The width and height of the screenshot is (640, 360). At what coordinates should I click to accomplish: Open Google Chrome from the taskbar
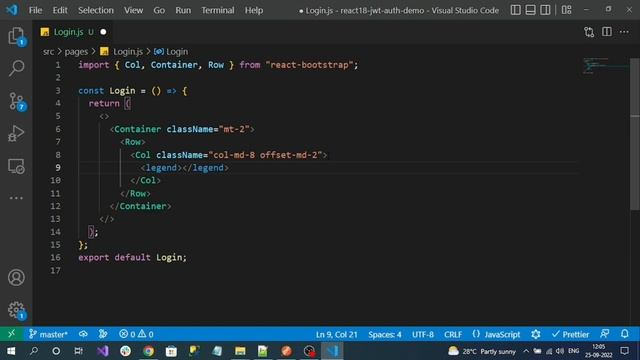(149, 351)
